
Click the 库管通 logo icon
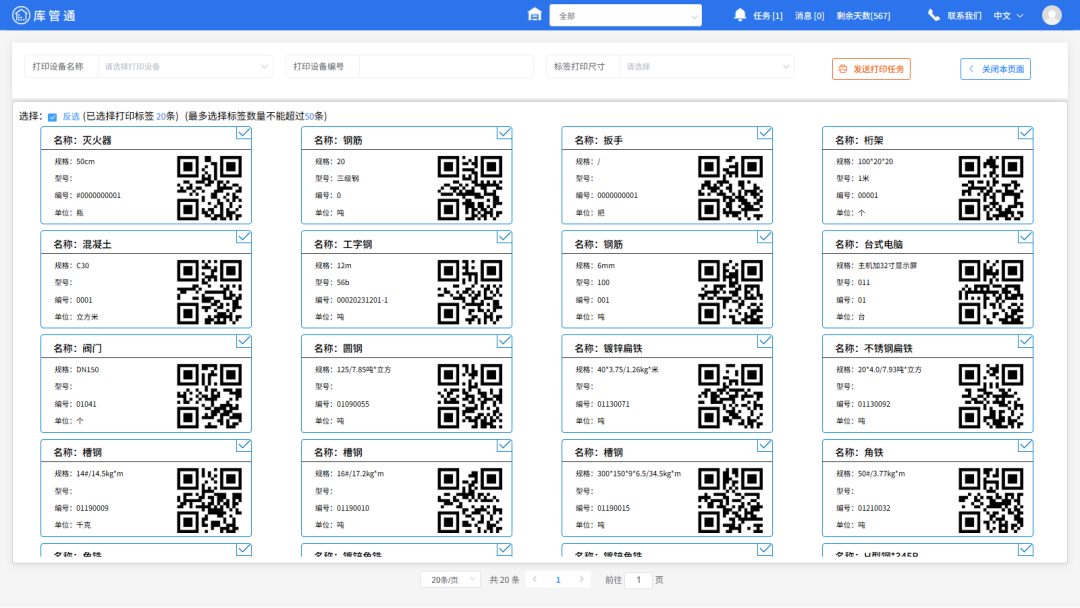(x=21, y=14)
